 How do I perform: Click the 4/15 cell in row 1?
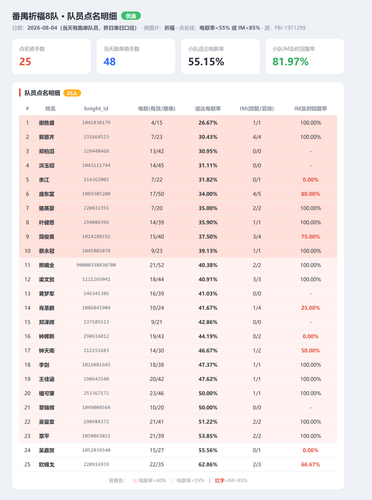coord(157,123)
